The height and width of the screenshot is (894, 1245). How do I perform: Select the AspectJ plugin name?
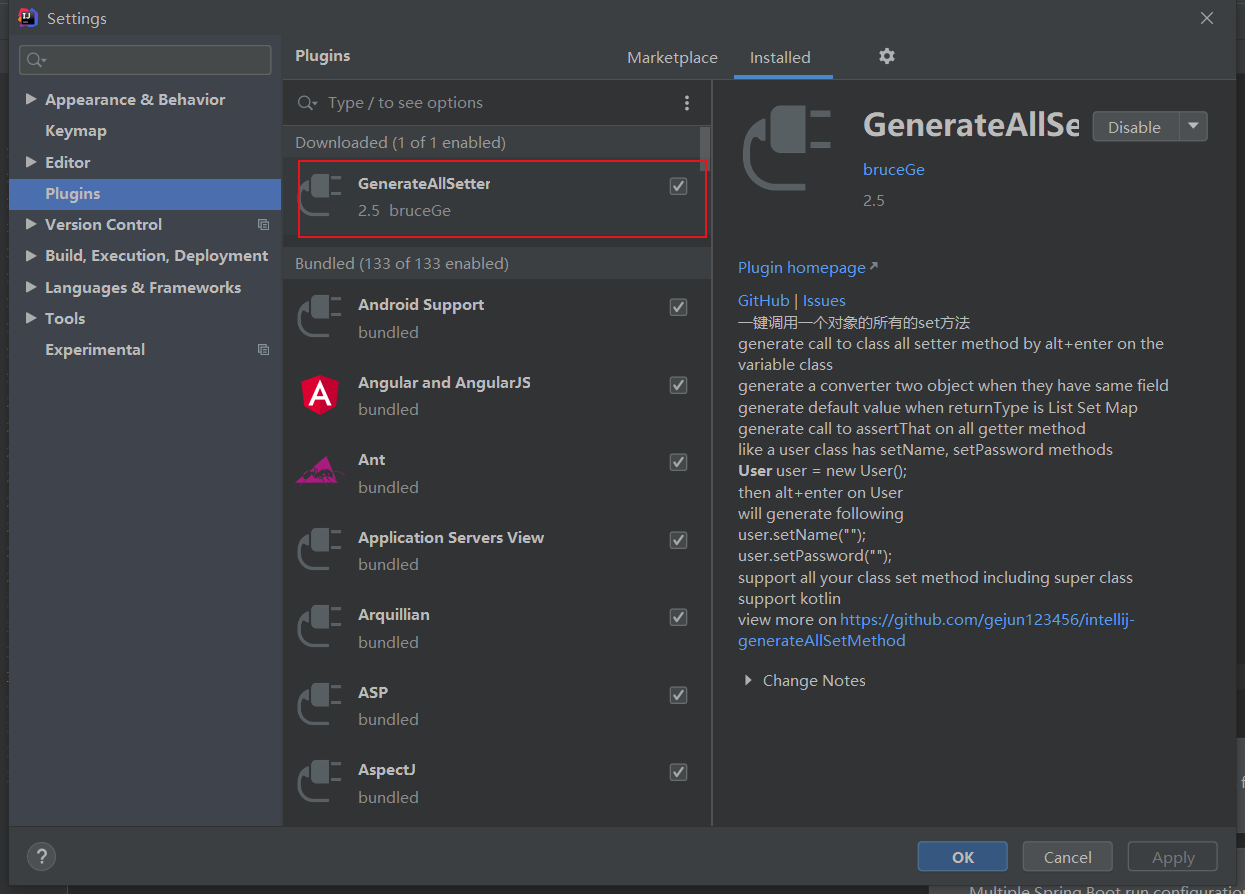point(387,770)
